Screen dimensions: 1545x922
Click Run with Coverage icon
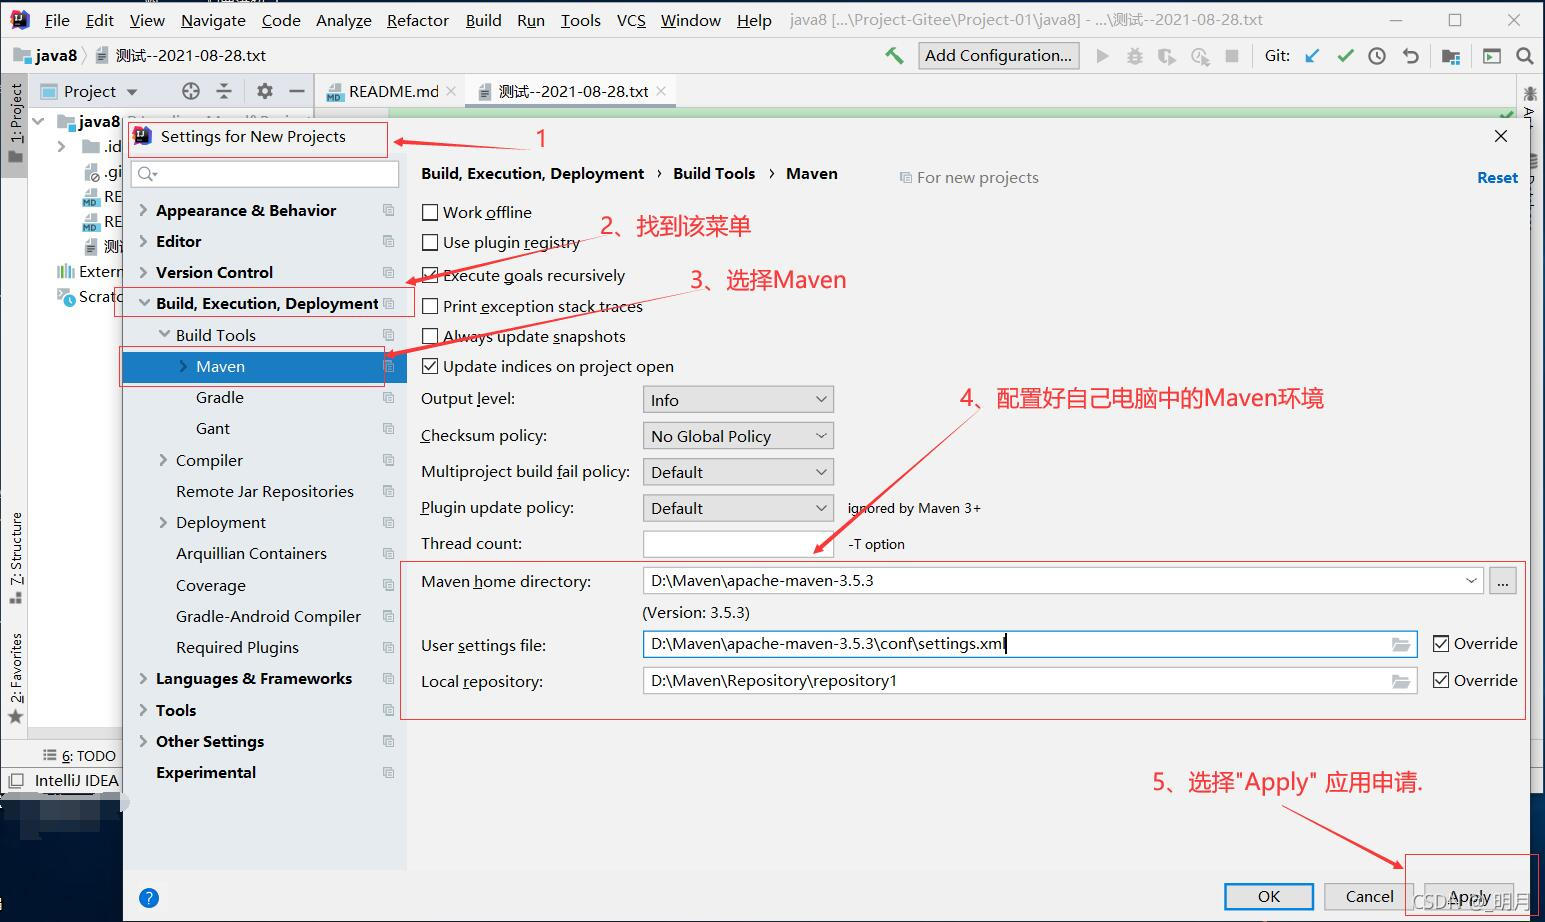(x=1167, y=56)
